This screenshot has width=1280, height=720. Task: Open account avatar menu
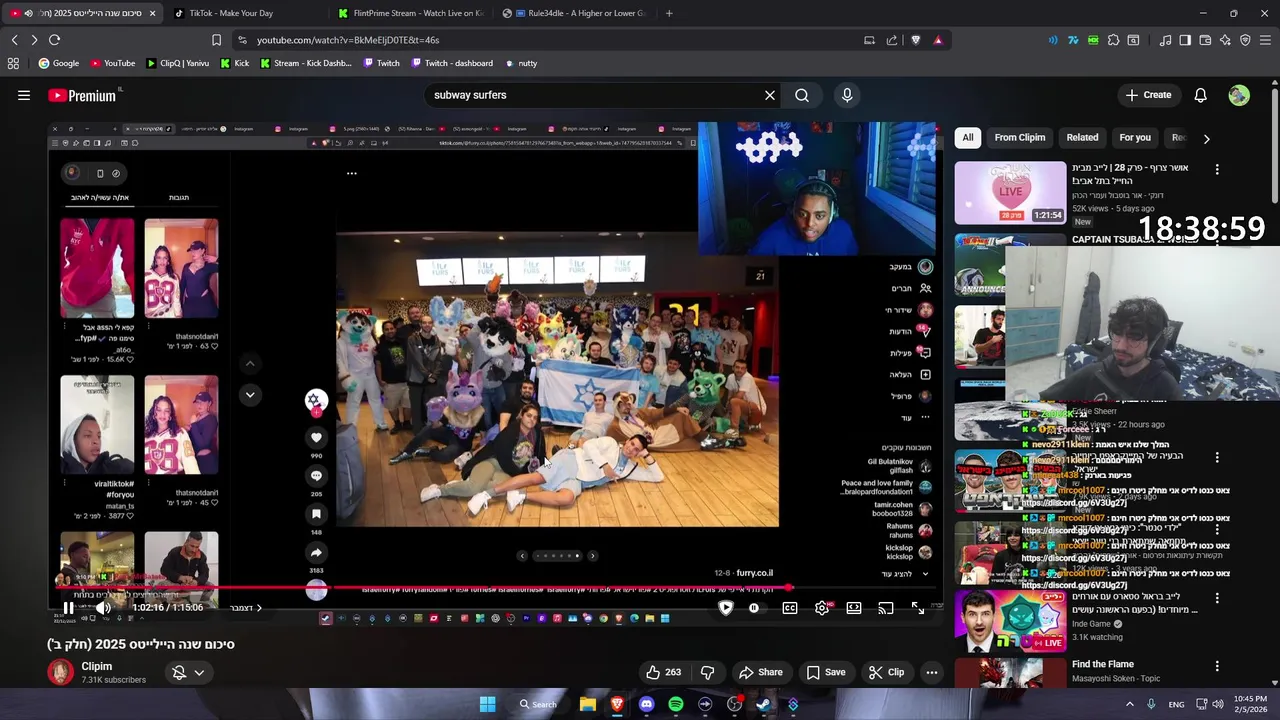pos(1239,95)
